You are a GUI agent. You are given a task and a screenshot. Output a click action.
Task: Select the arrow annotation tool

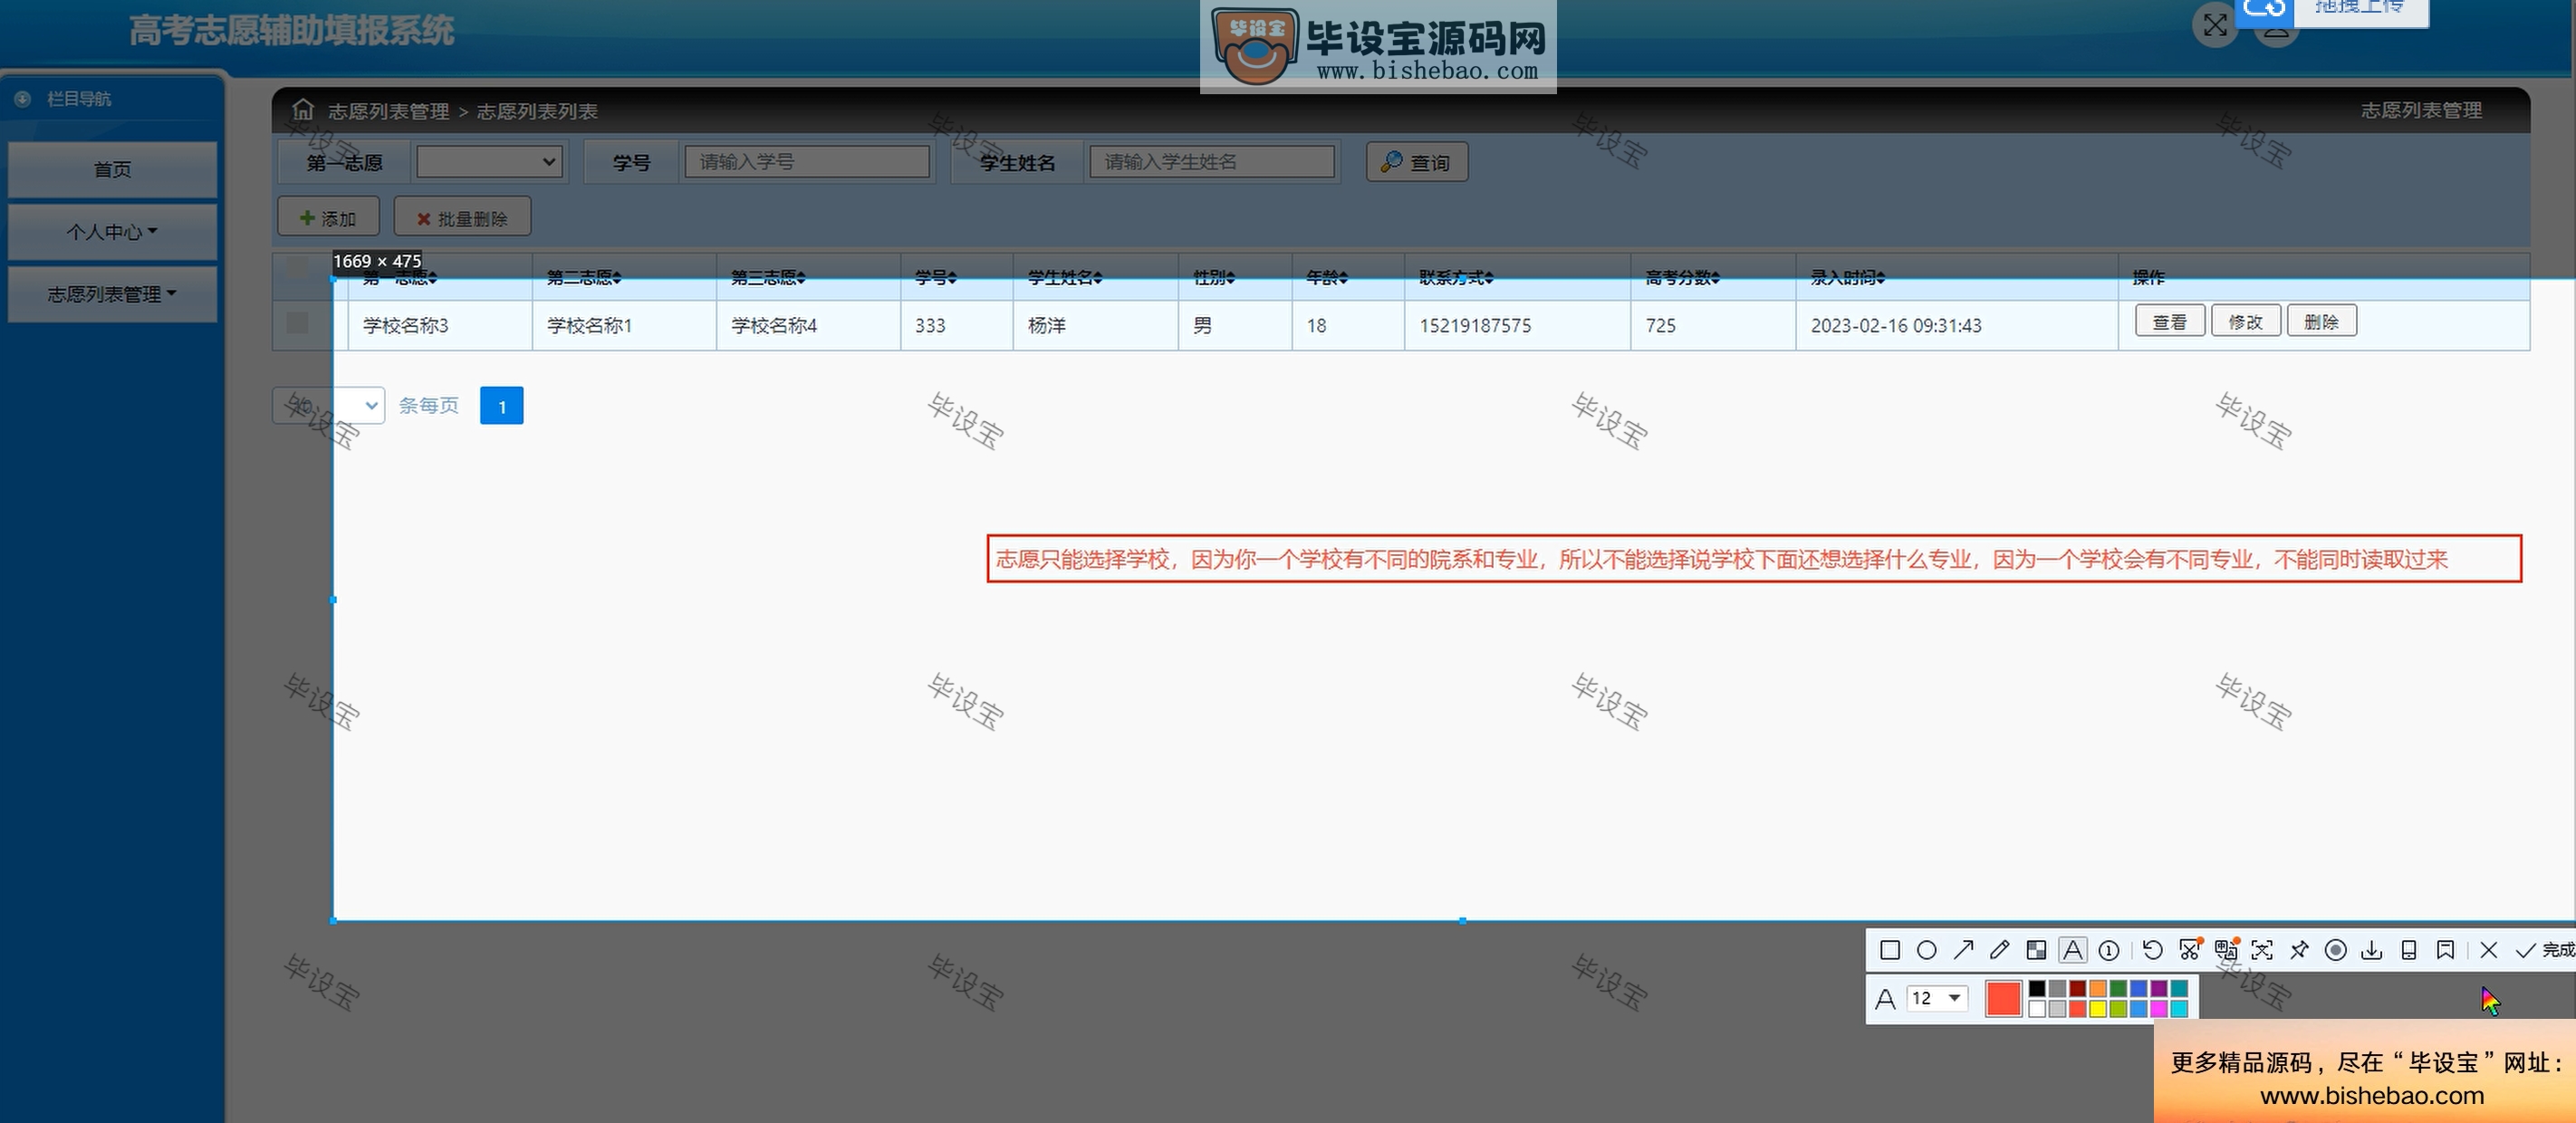coord(1963,950)
